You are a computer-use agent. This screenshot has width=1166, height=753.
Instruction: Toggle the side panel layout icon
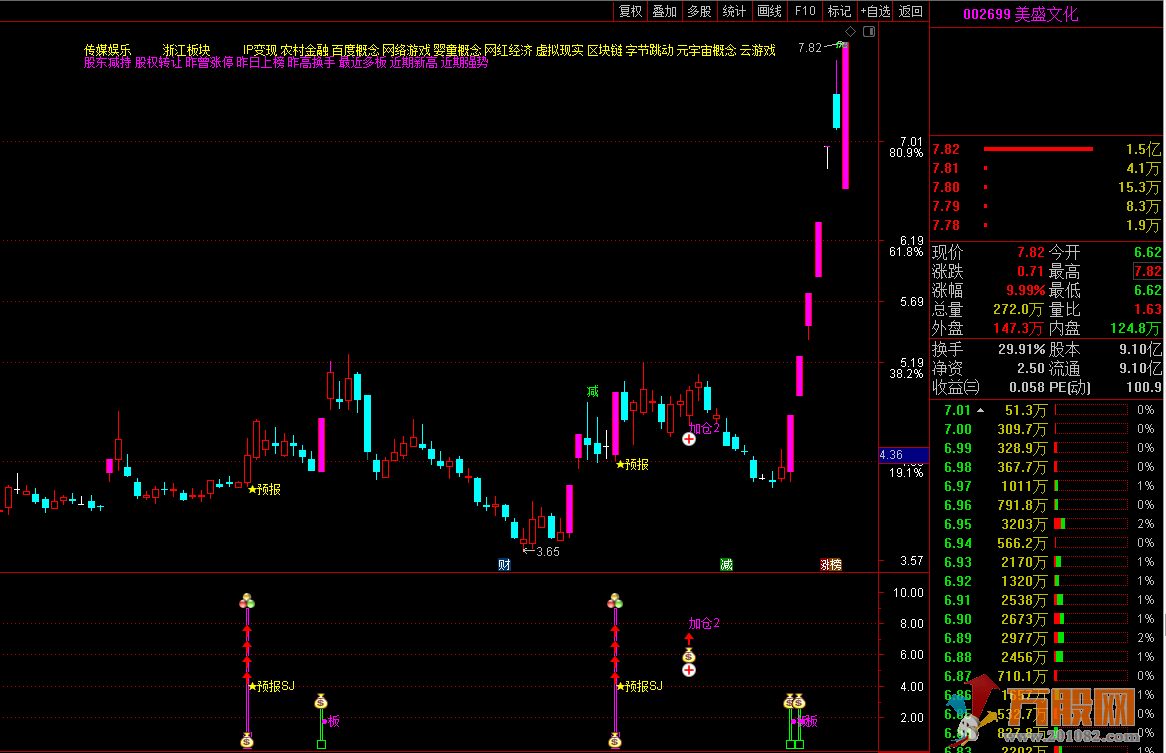(x=867, y=32)
